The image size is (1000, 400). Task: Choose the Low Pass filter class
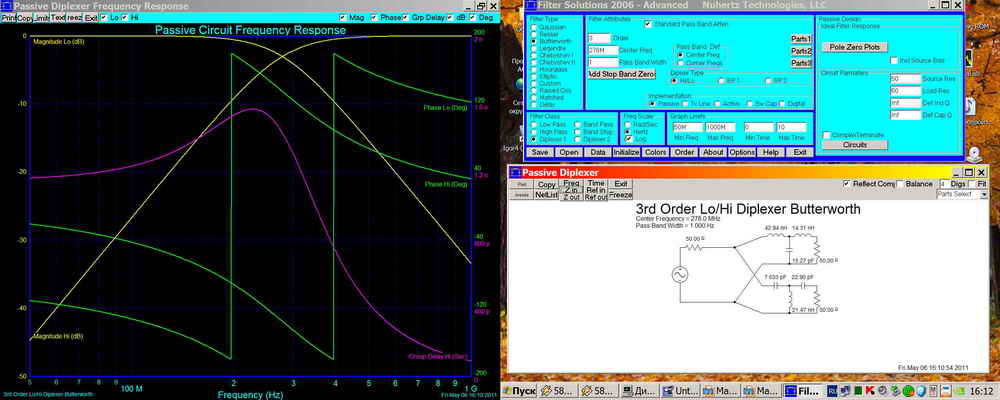pyautogui.click(x=534, y=124)
